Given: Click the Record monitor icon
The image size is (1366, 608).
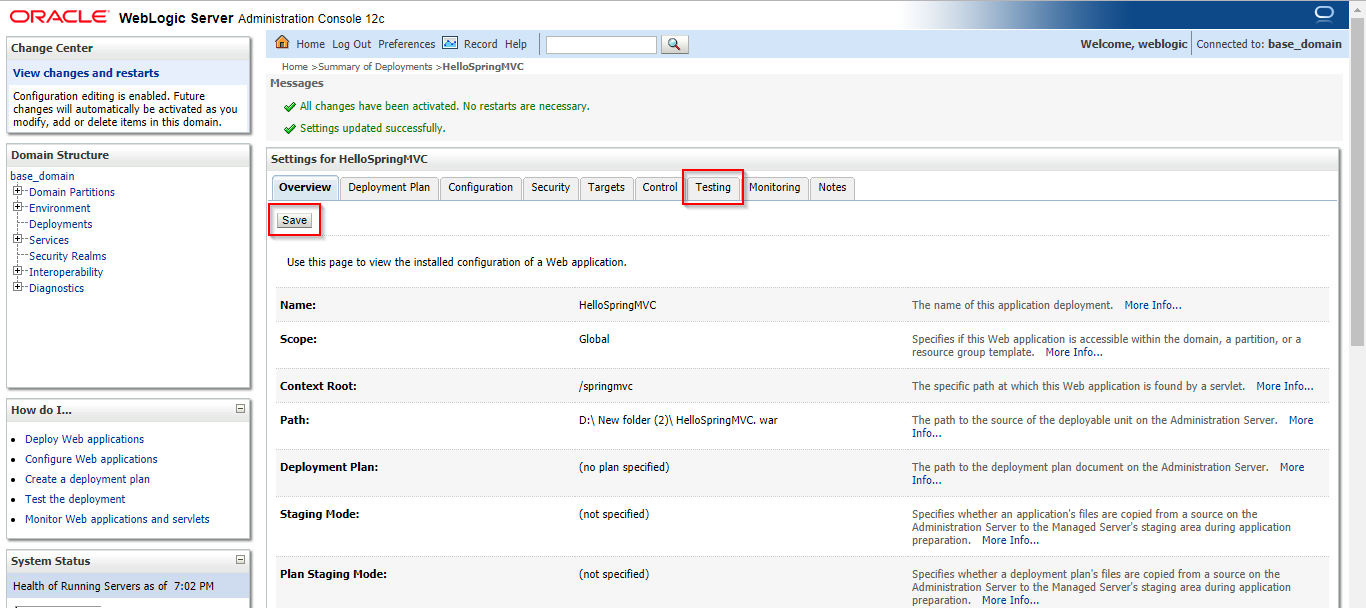Looking at the screenshot, I should click(x=450, y=43).
